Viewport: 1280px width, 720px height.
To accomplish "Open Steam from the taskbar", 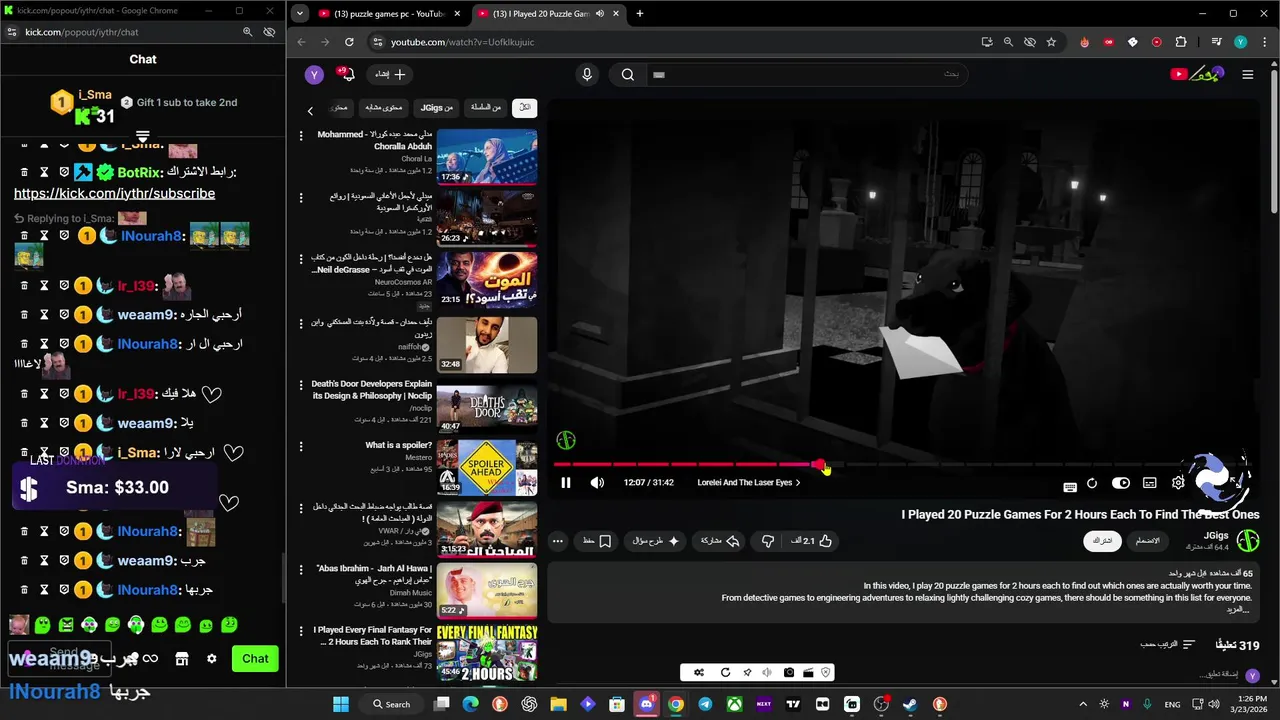I will [x=909, y=704].
